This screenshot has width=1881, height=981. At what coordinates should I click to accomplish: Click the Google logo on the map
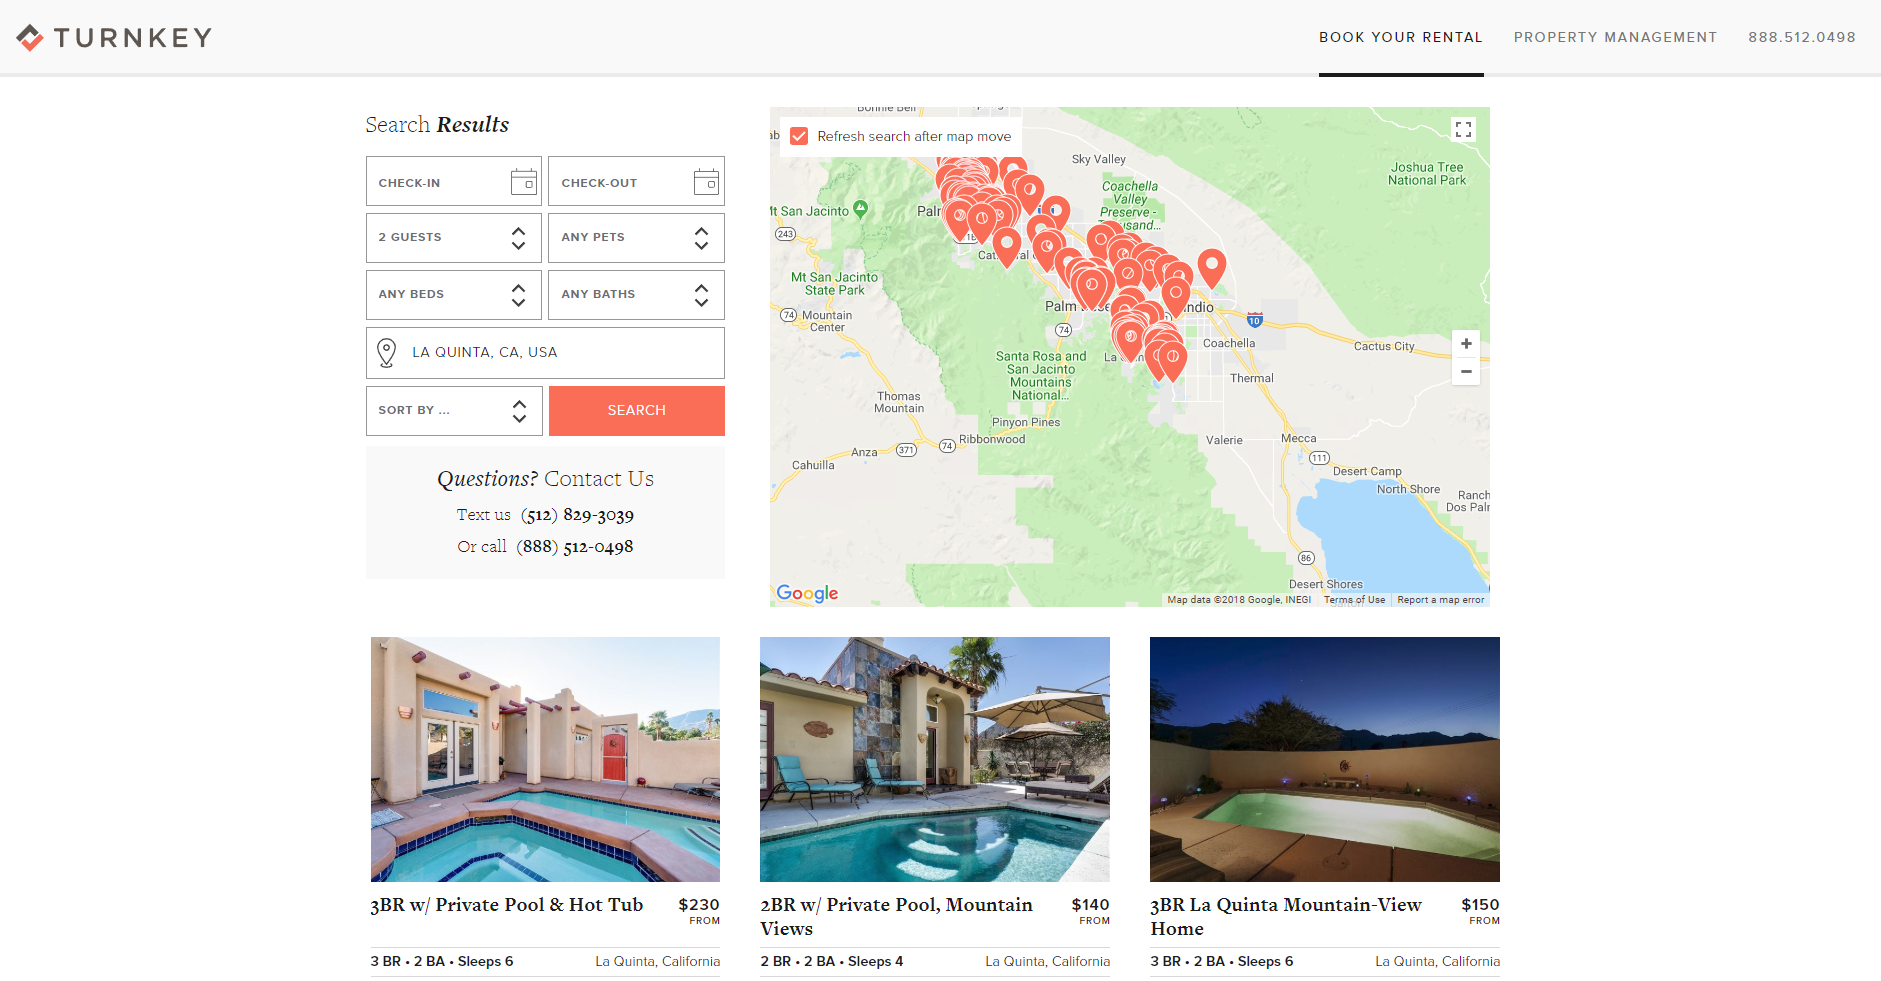[x=807, y=593]
